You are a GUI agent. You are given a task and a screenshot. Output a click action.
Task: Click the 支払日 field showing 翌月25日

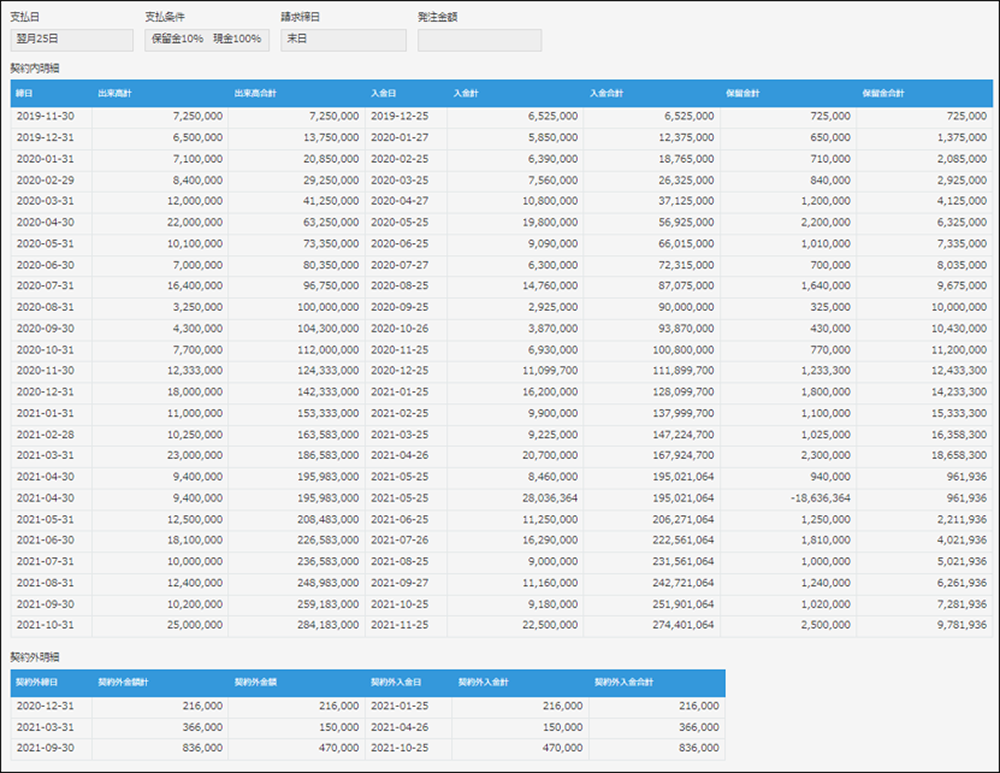point(71,40)
